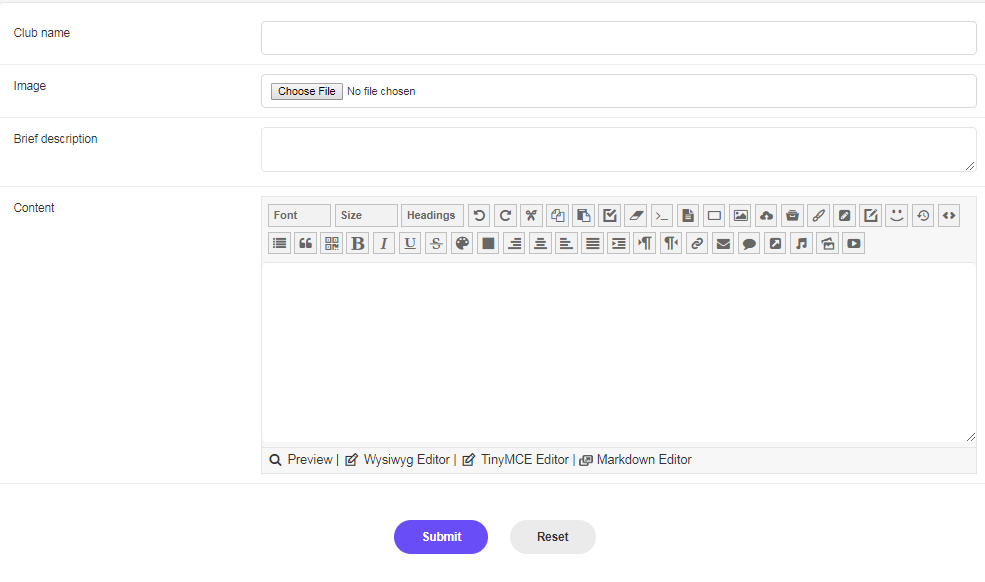Open the color palette icon

tap(462, 243)
